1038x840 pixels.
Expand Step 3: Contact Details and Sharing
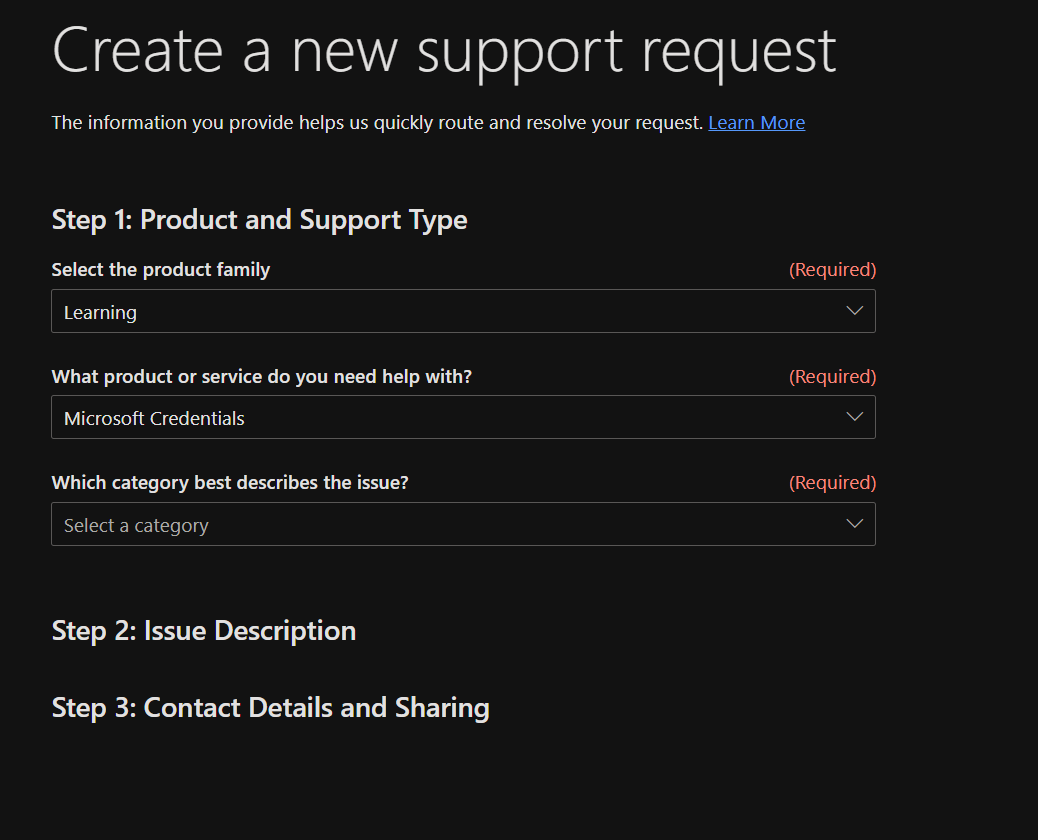click(270, 708)
